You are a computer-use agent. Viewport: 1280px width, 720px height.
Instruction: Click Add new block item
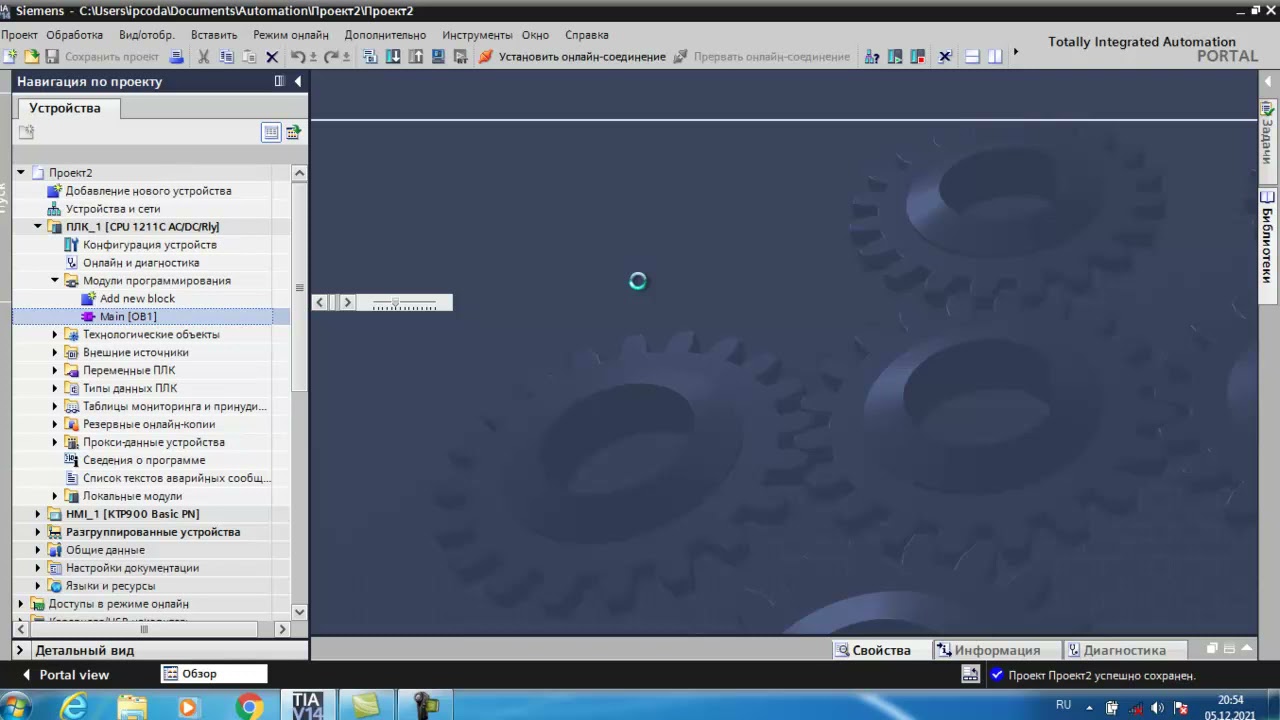tap(137, 299)
